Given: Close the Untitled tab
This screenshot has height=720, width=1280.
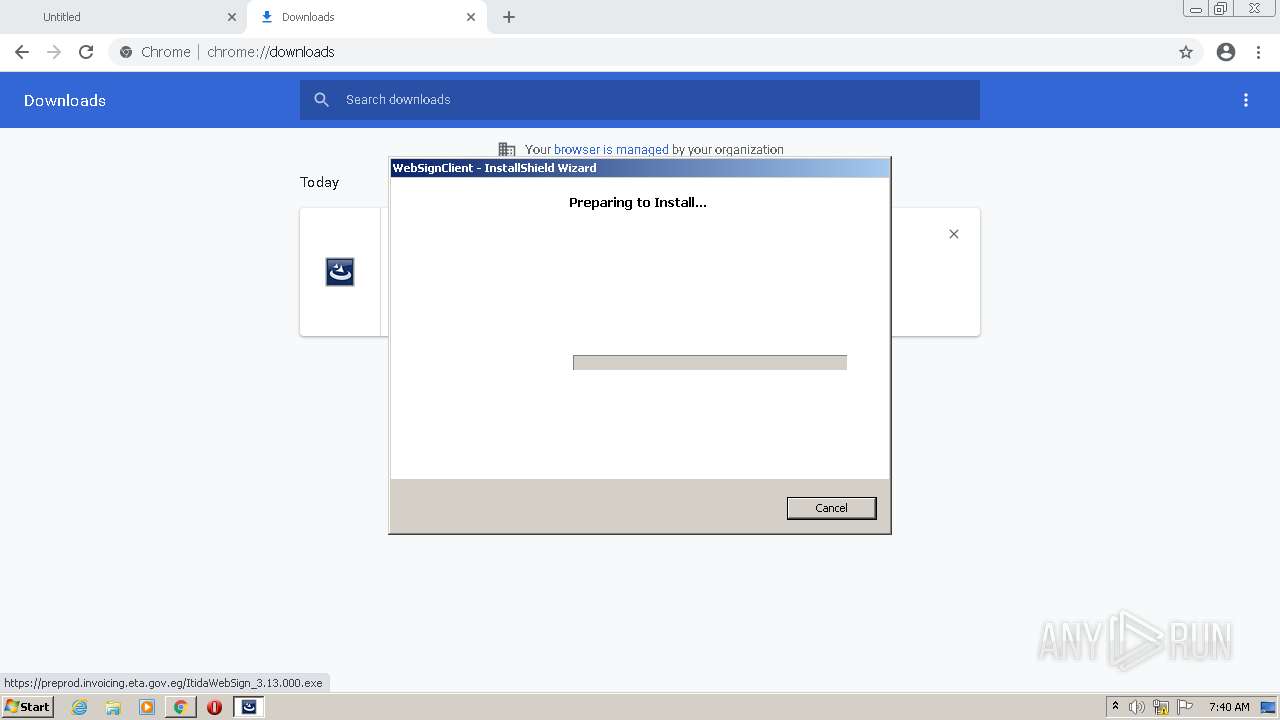Looking at the screenshot, I should [x=232, y=17].
